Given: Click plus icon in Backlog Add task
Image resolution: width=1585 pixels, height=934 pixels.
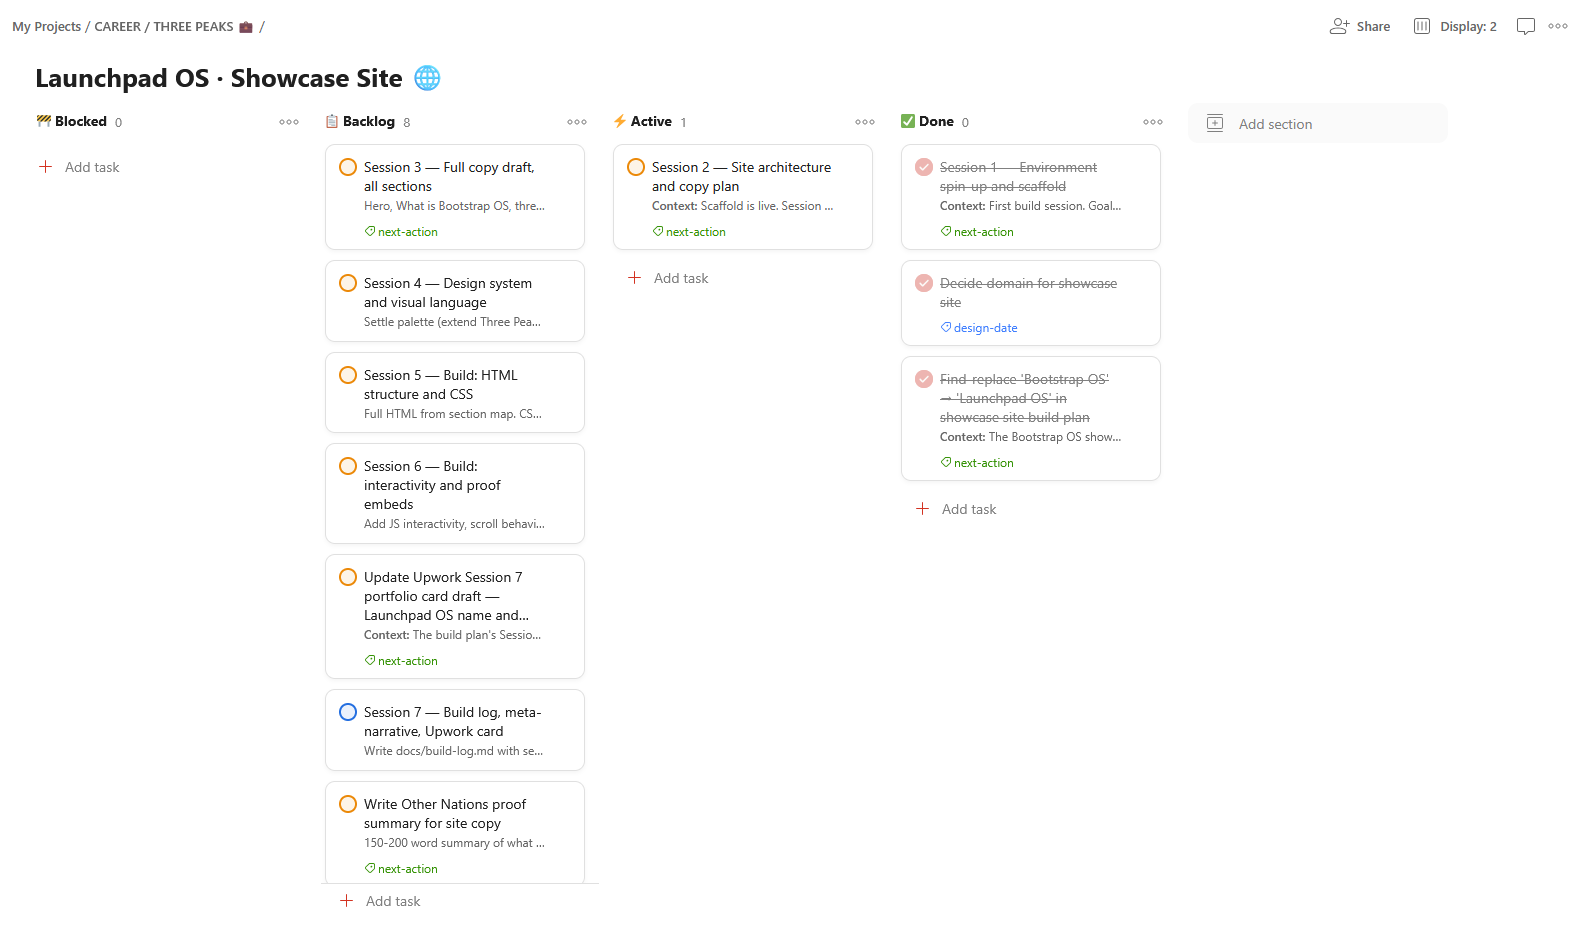Looking at the screenshot, I should click(x=346, y=901).
